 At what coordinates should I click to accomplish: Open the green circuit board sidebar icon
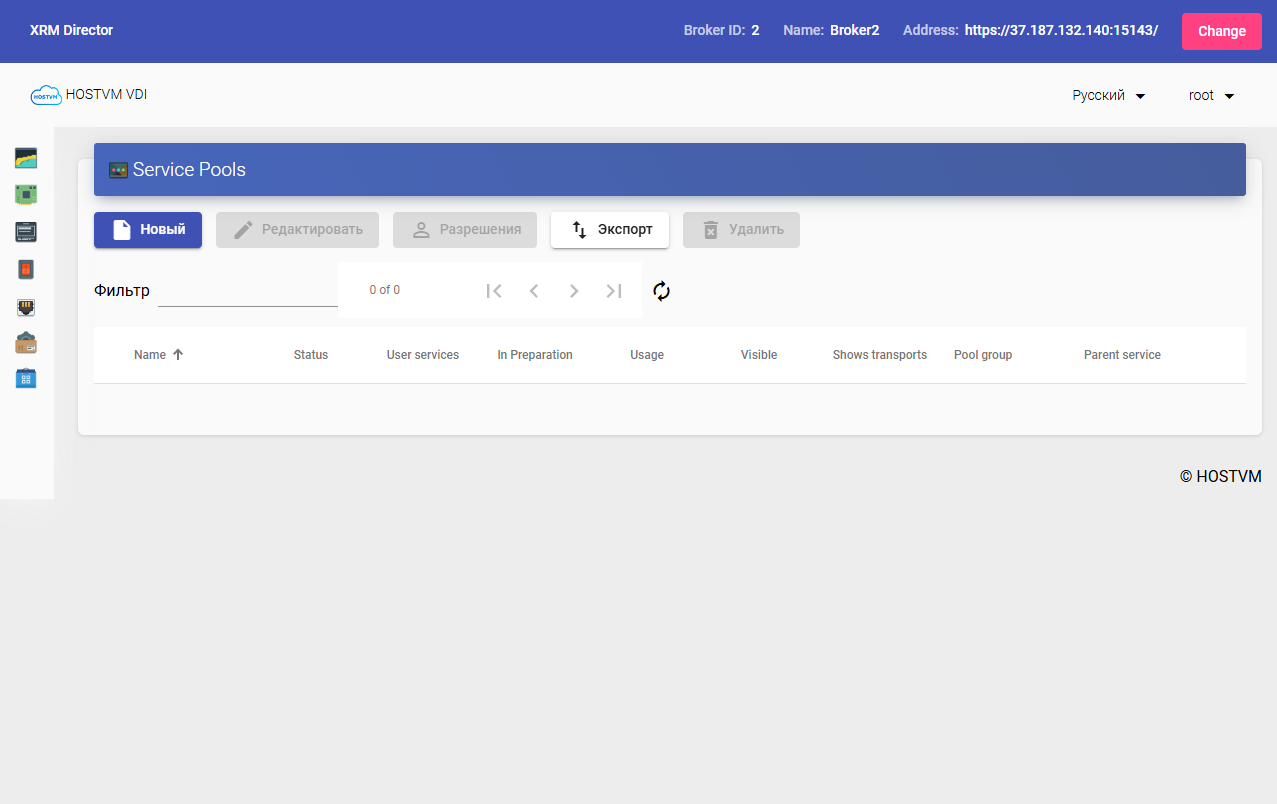[26, 194]
